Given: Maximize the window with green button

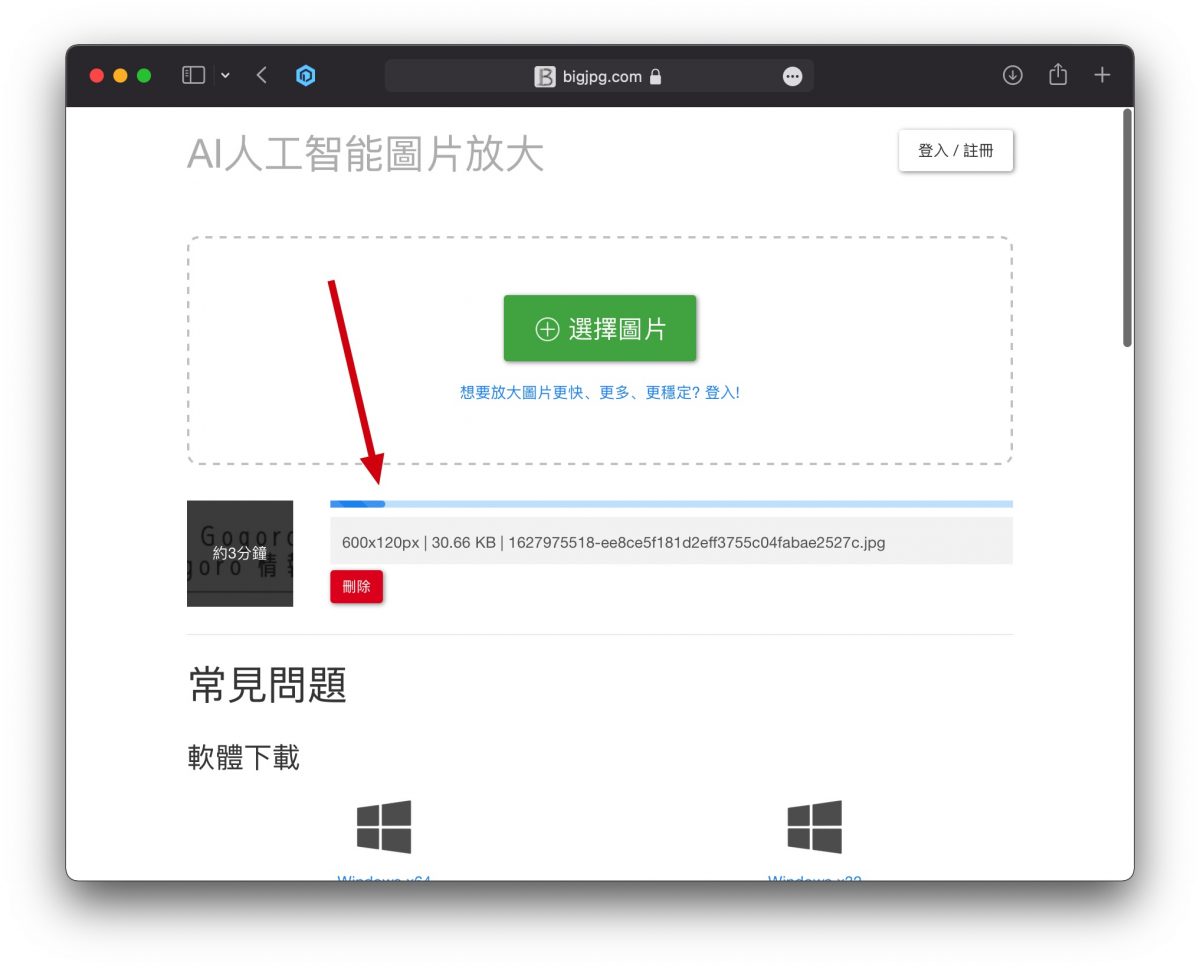Looking at the screenshot, I should [144, 76].
